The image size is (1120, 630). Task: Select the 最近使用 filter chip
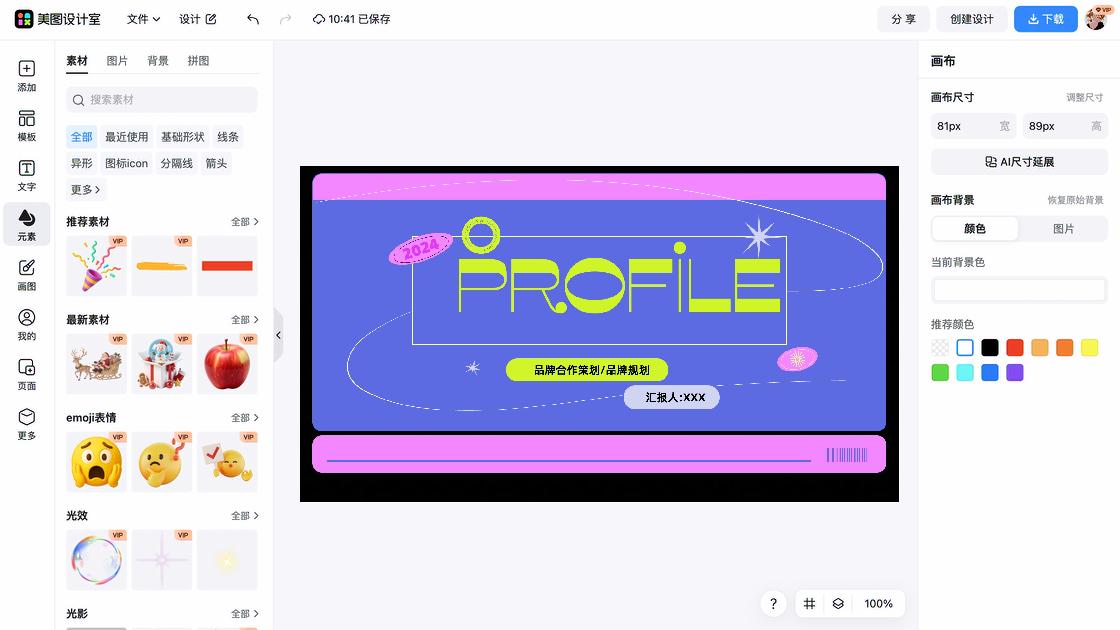(126, 136)
